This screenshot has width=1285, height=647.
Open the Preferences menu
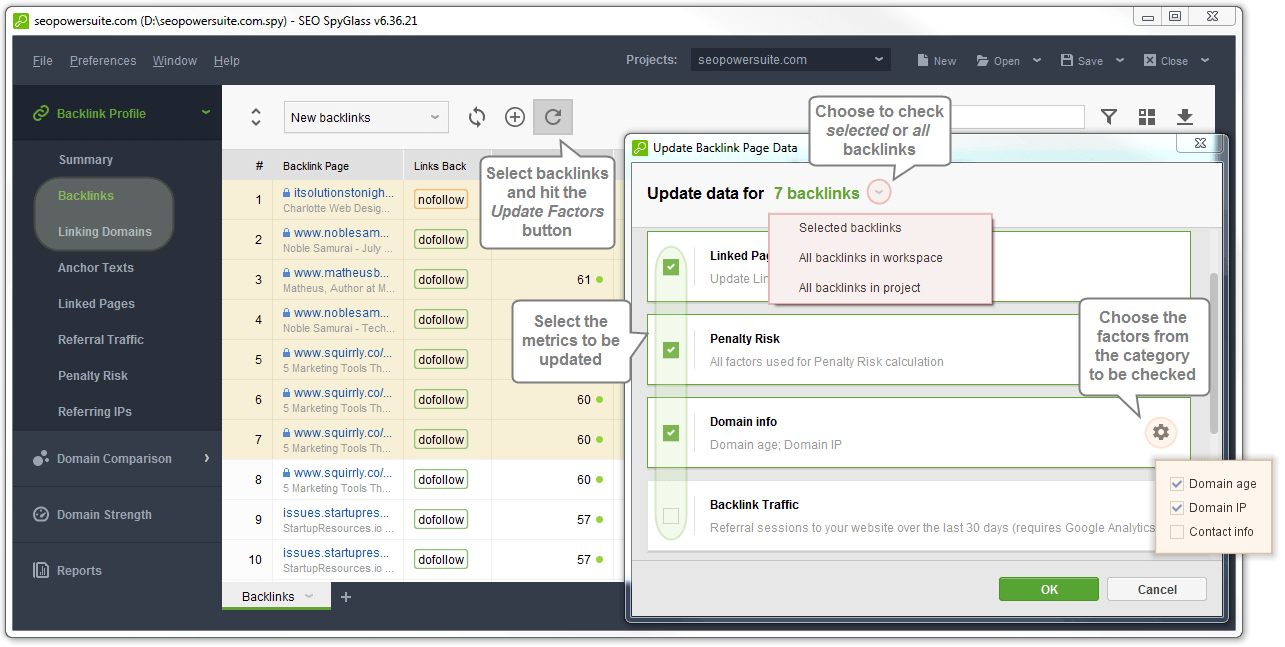(103, 61)
